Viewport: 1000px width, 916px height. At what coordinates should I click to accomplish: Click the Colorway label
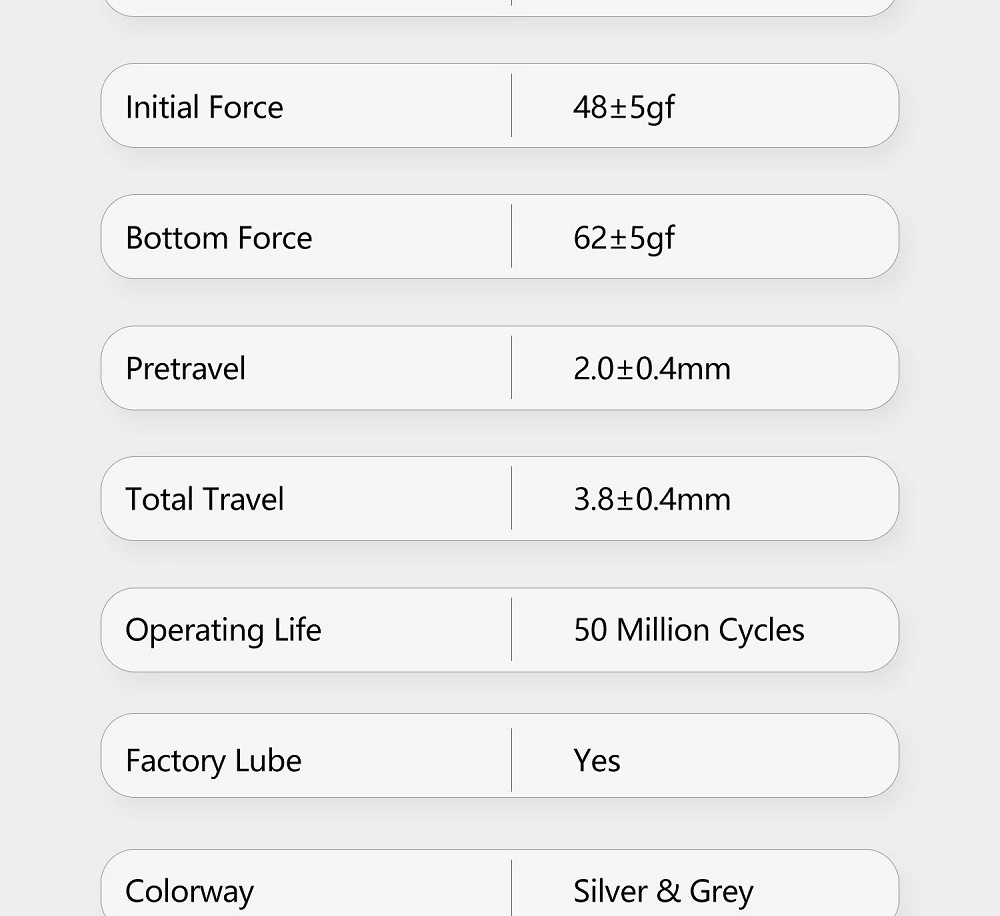pyautogui.click(x=190, y=891)
